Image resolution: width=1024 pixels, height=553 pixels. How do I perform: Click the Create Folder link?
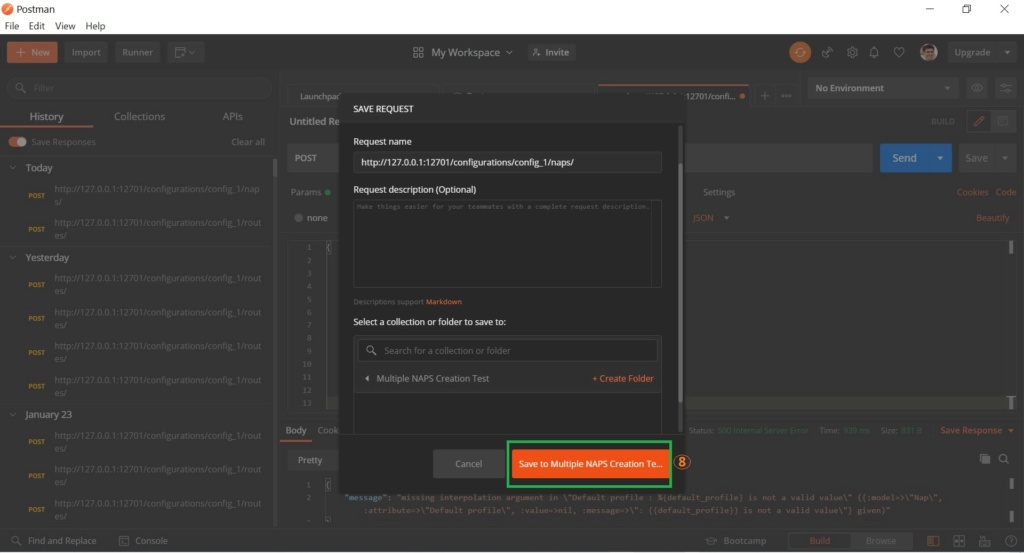tap(622, 379)
